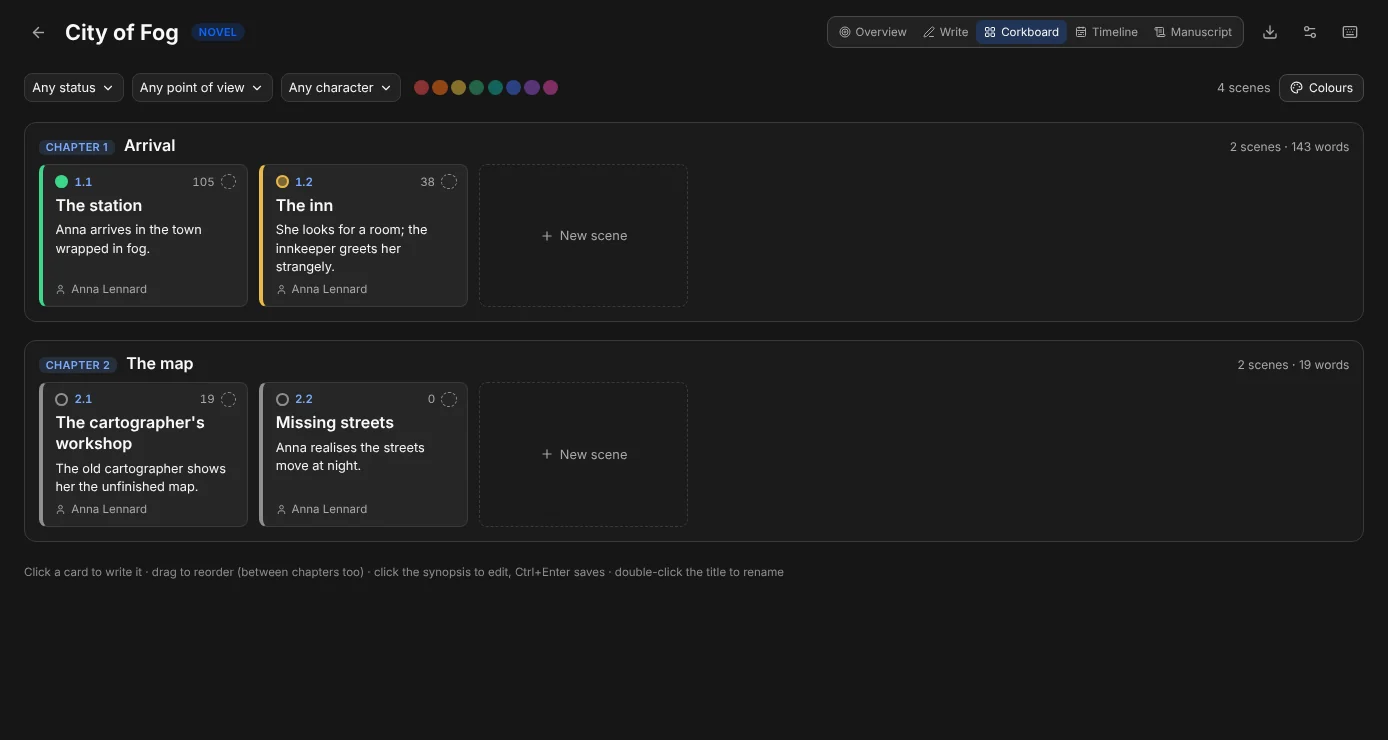Image resolution: width=1388 pixels, height=740 pixels.
Task: Select the red colour filter swatch
Action: 421,88
